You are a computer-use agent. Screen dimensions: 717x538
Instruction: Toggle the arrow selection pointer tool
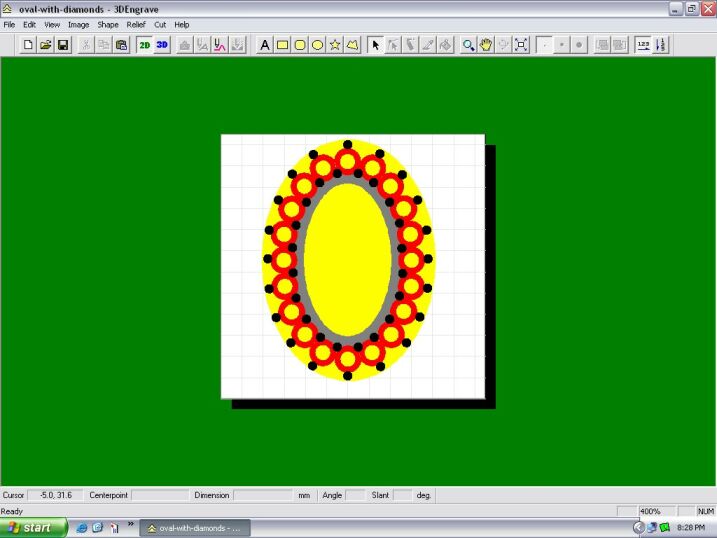coord(376,45)
